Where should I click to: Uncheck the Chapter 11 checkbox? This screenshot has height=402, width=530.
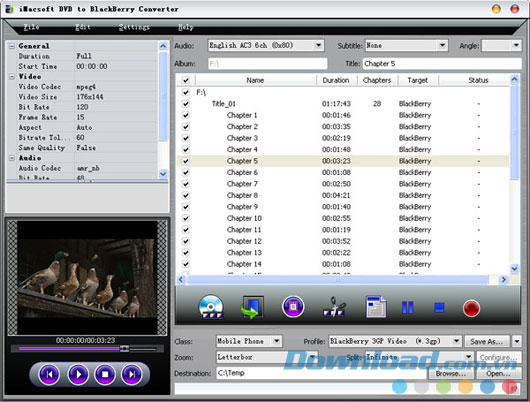pyautogui.click(x=186, y=230)
